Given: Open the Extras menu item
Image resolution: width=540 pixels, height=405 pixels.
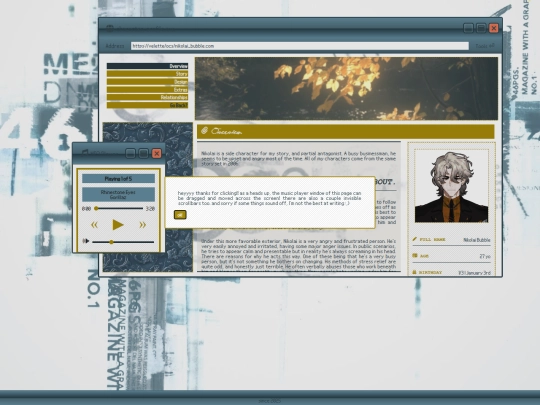Looking at the screenshot, I should 147,90.
